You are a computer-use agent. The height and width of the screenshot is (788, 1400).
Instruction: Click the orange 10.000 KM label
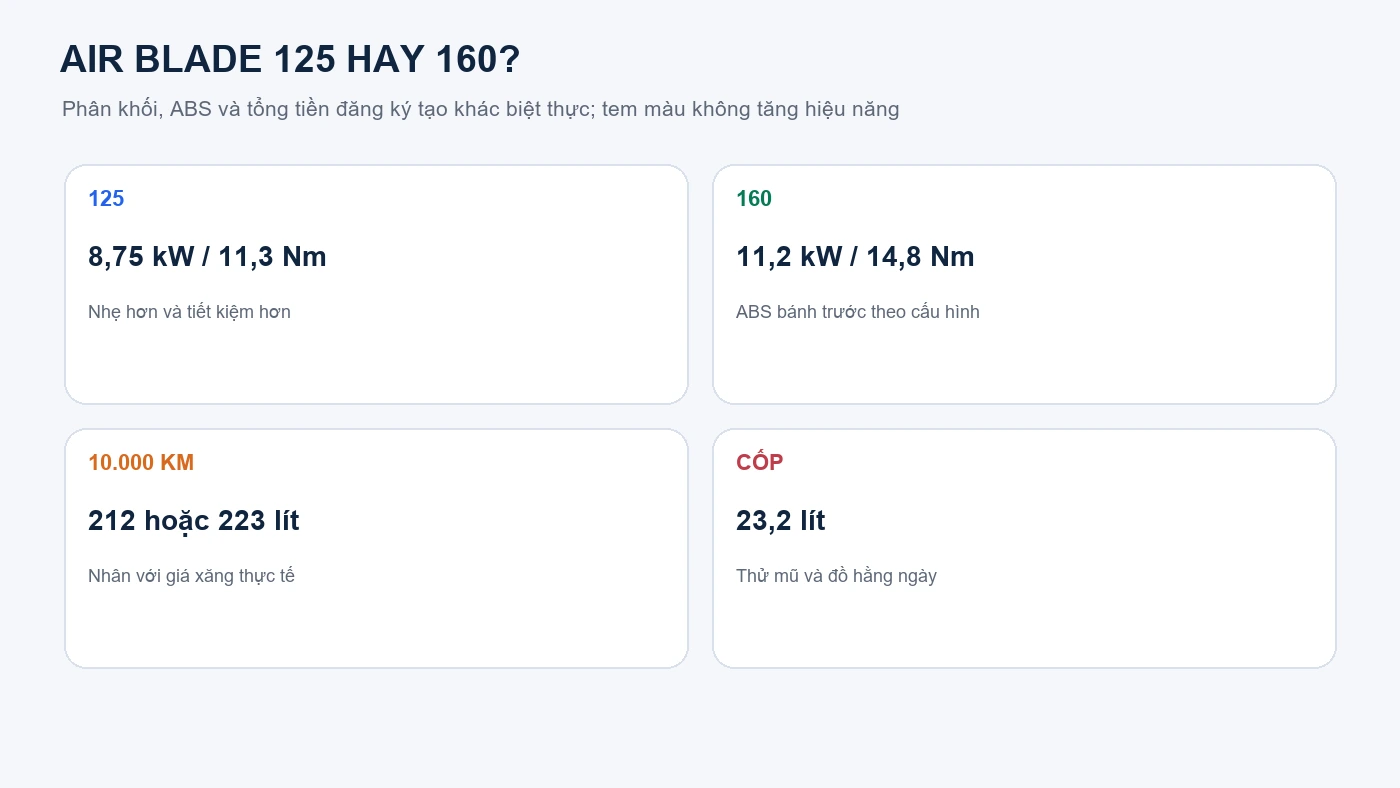pos(141,462)
